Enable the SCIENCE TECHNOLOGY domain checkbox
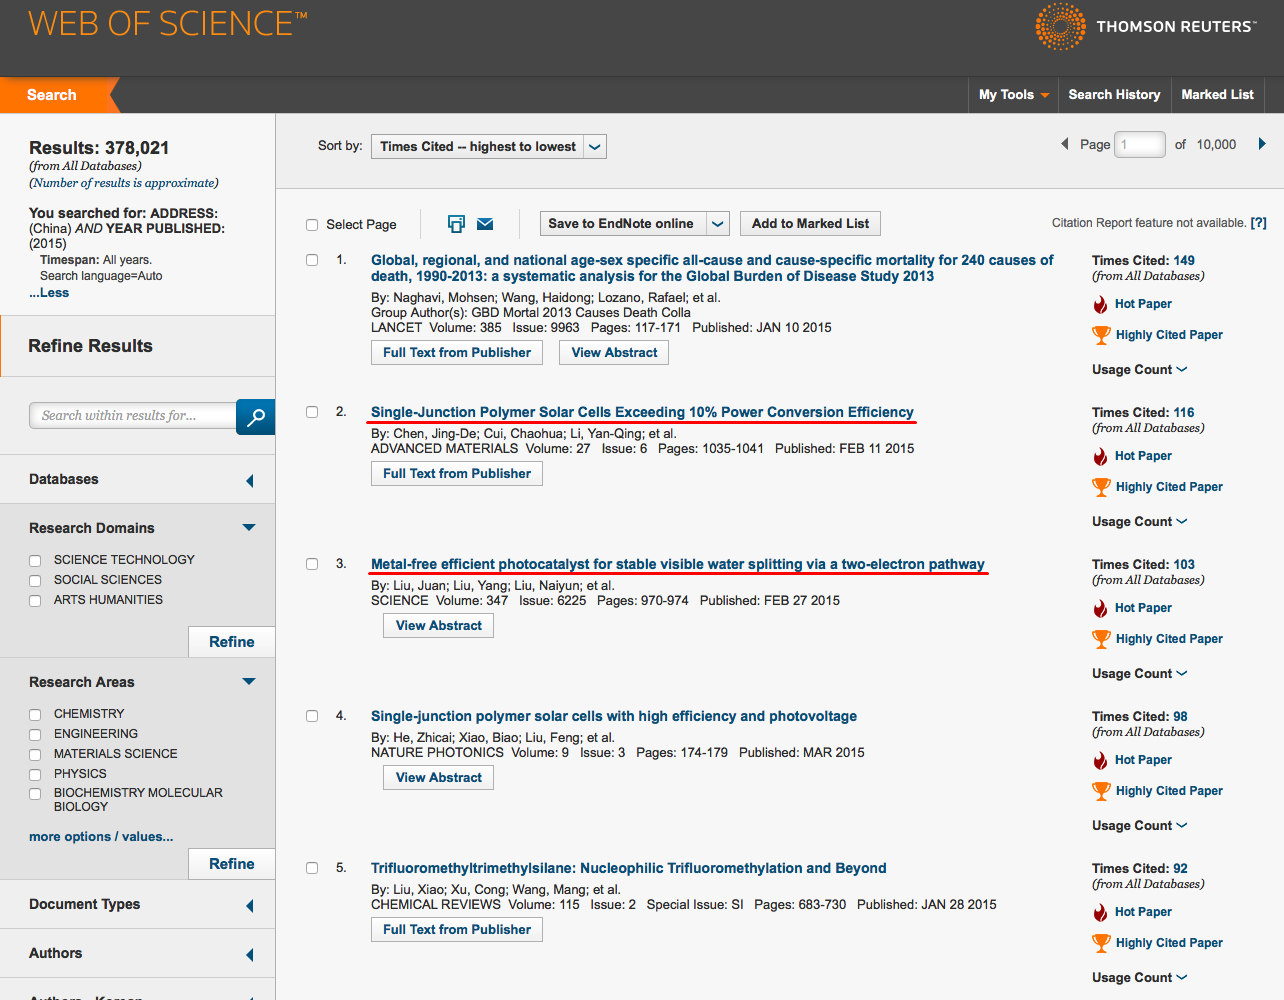1284x1000 pixels. click(x=35, y=561)
